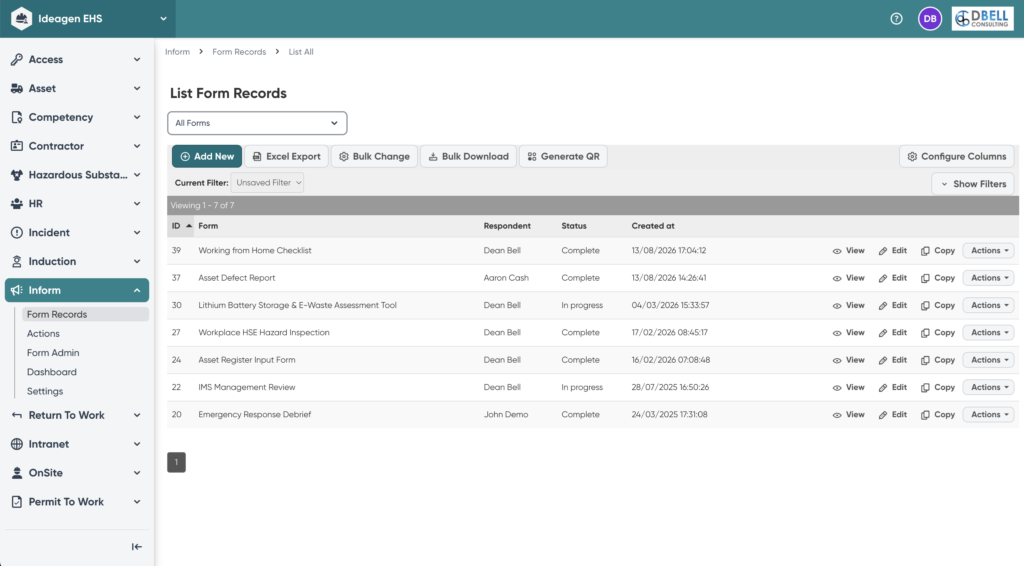Click the Form Records breadcrumb link
Viewport: 1024px width, 566px height.
[x=239, y=52]
